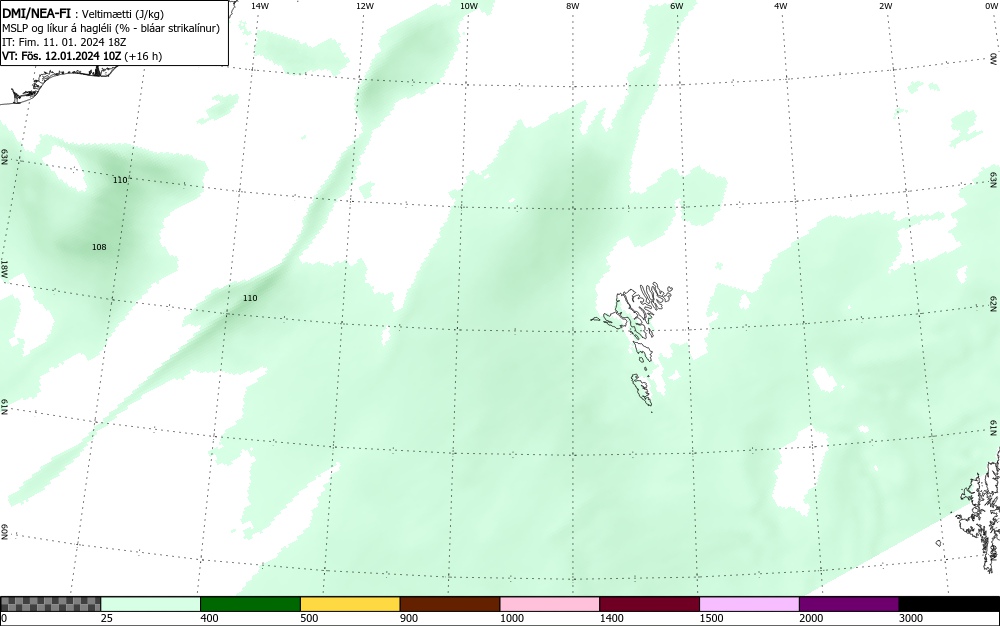Screen dimensions: 1000x626
Task: Click the 2W longitude label
Action: [885, 6]
